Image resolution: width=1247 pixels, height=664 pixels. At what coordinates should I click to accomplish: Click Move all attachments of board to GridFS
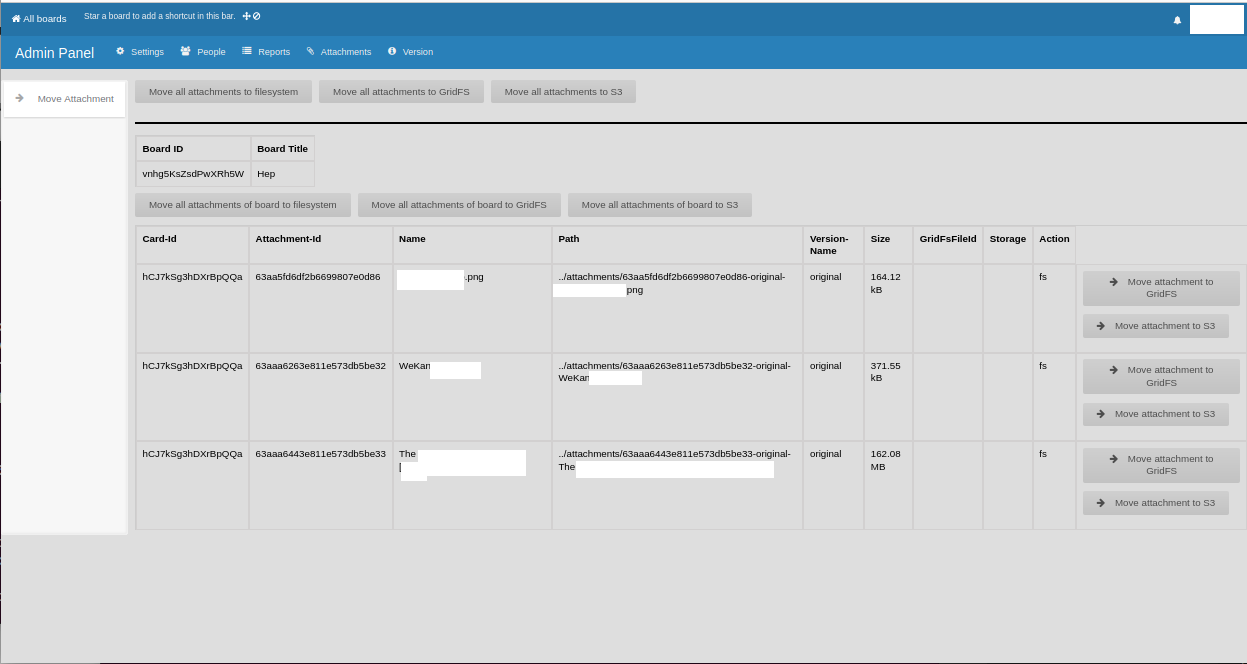click(x=459, y=205)
